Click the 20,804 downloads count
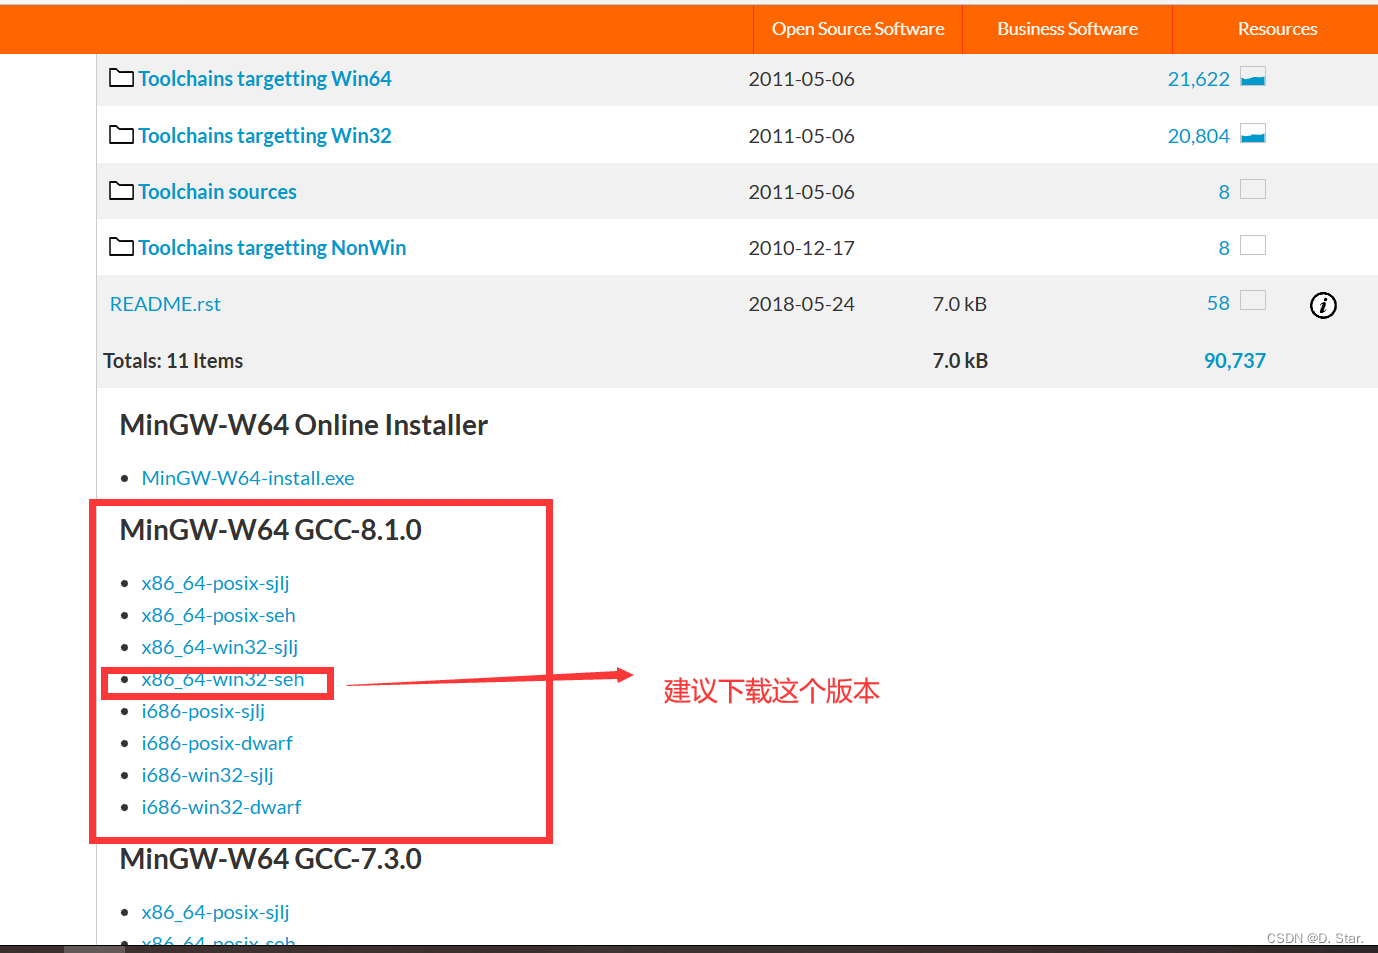This screenshot has height=953, width=1378. point(1198,136)
